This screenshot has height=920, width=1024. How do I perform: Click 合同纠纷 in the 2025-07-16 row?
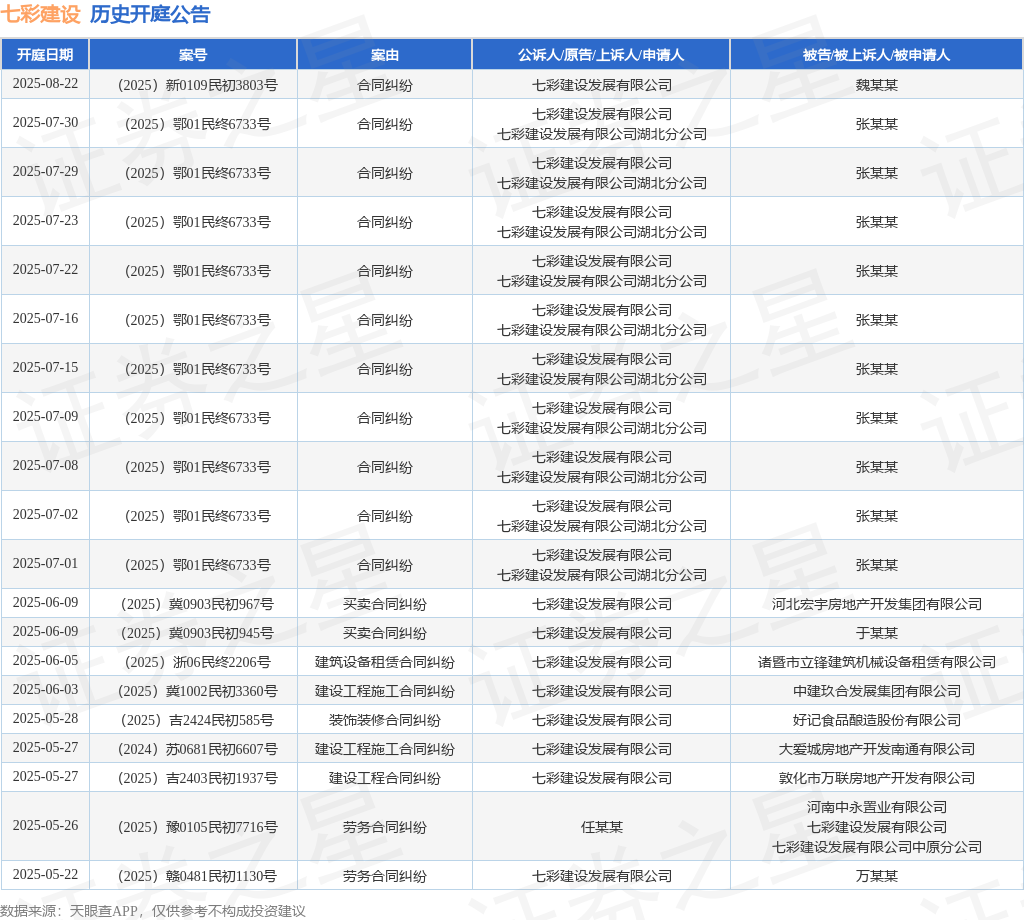[385, 320]
